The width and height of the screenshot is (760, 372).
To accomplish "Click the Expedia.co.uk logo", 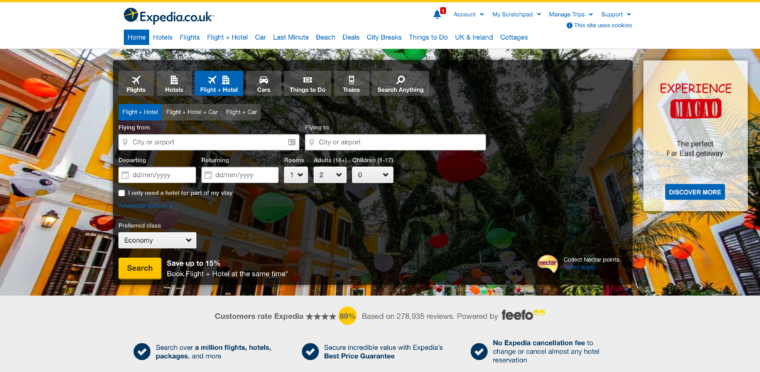I will tap(169, 16).
